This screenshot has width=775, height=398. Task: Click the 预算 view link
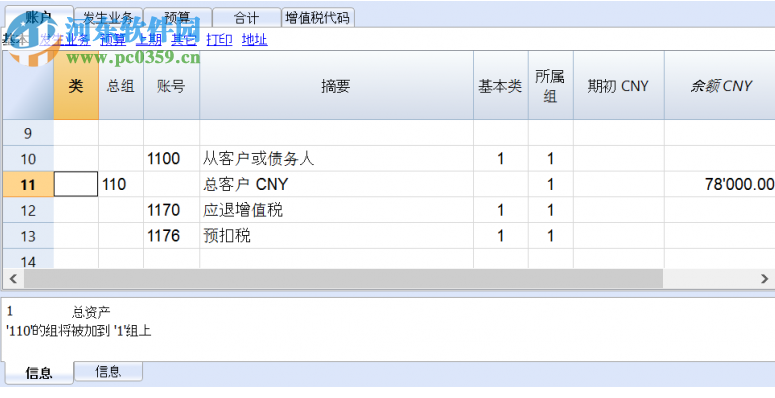pyautogui.click(x=113, y=40)
